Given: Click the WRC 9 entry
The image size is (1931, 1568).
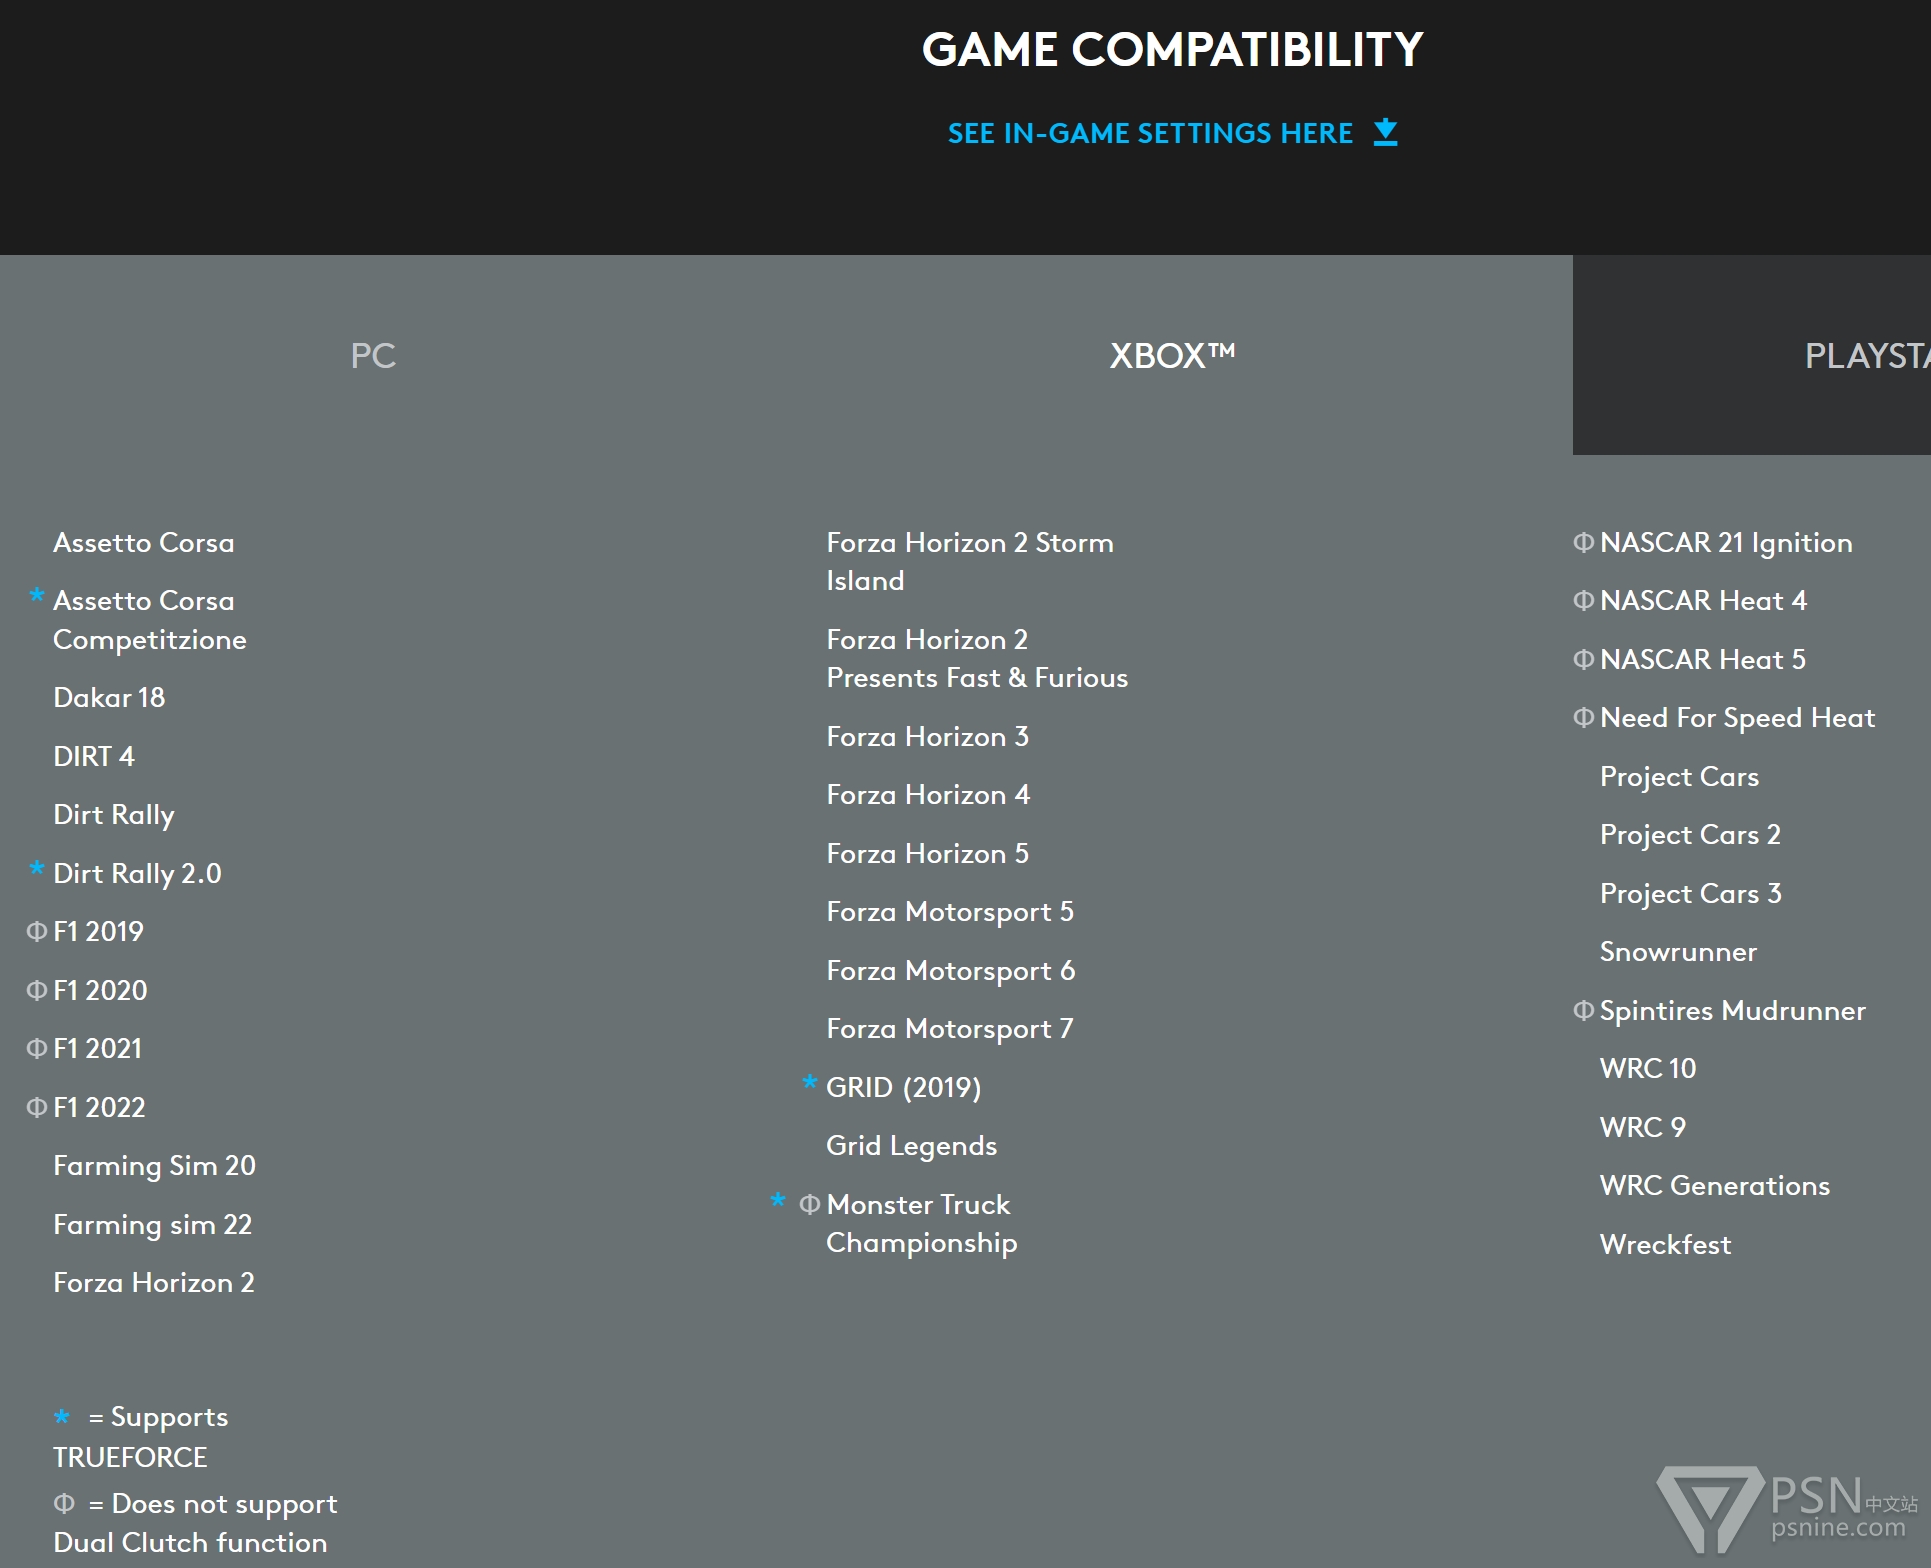Looking at the screenshot, I should 1643,1127.
